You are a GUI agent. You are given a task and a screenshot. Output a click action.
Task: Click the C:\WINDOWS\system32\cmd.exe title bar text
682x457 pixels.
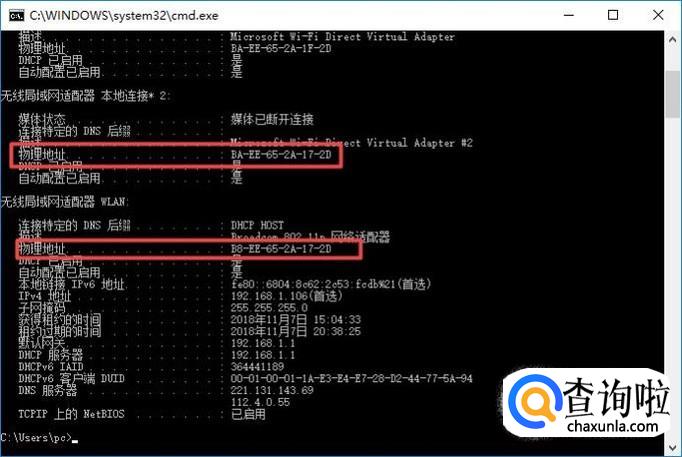click(x=124, y=16)
